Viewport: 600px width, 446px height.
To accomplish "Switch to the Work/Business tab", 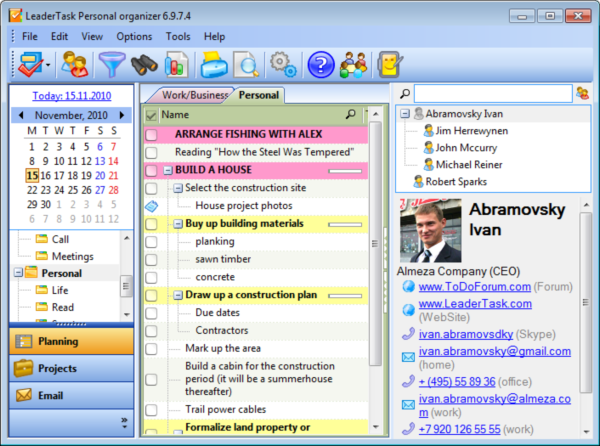I will tap(186, 95).
